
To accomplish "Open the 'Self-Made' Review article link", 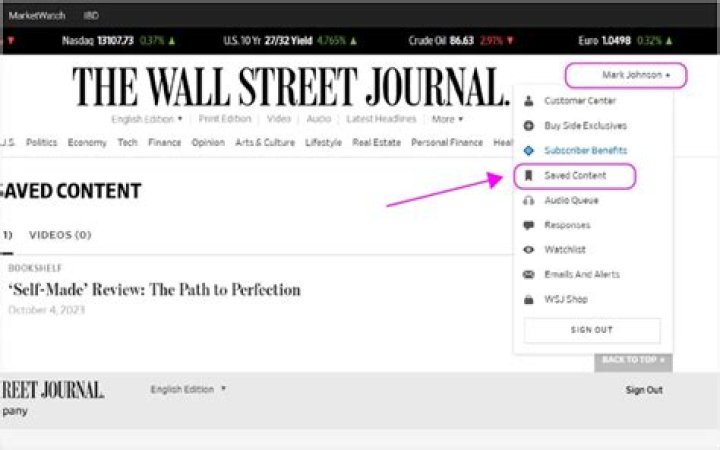I will point(154,290).
